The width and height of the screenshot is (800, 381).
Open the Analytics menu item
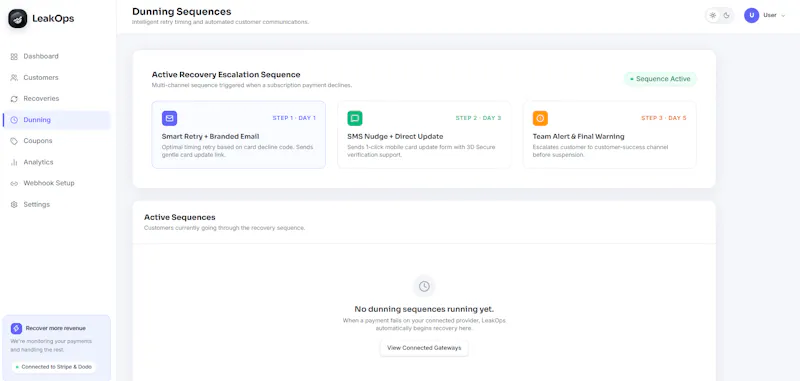[x=56, y=162]
